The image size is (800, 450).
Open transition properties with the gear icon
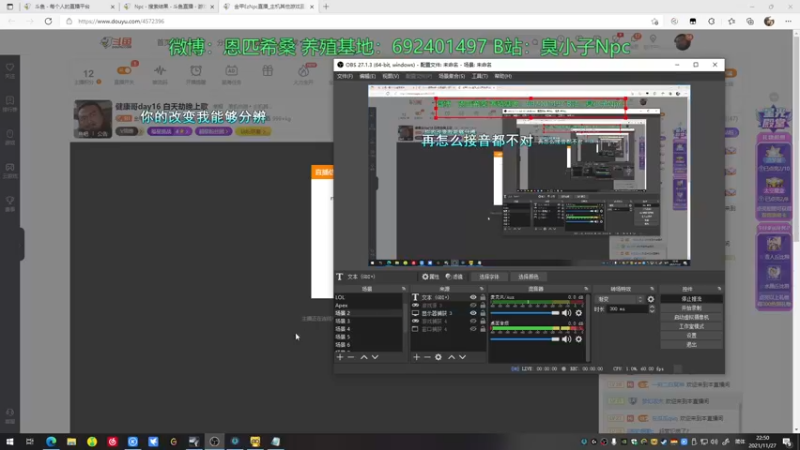(x=651, y=299)
